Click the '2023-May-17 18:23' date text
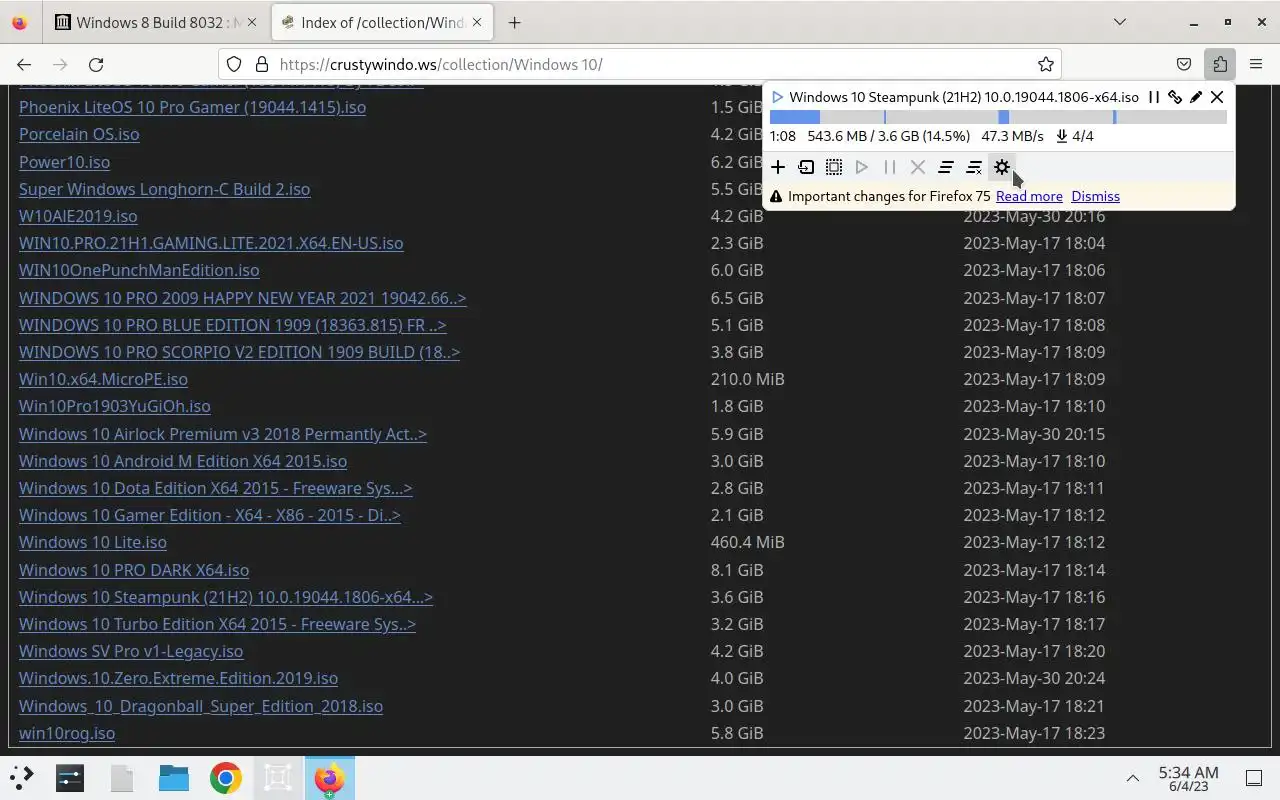The width and height of the screenshot is (1280, 800). point(1034,733)
